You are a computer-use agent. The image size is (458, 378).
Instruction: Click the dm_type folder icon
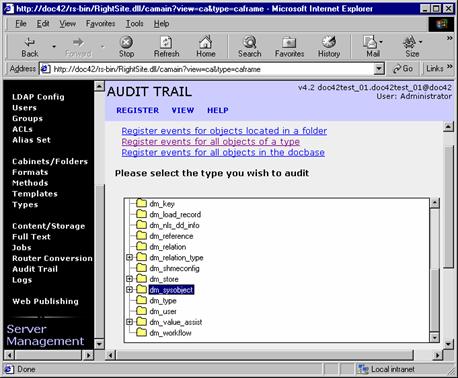[141, 300]
